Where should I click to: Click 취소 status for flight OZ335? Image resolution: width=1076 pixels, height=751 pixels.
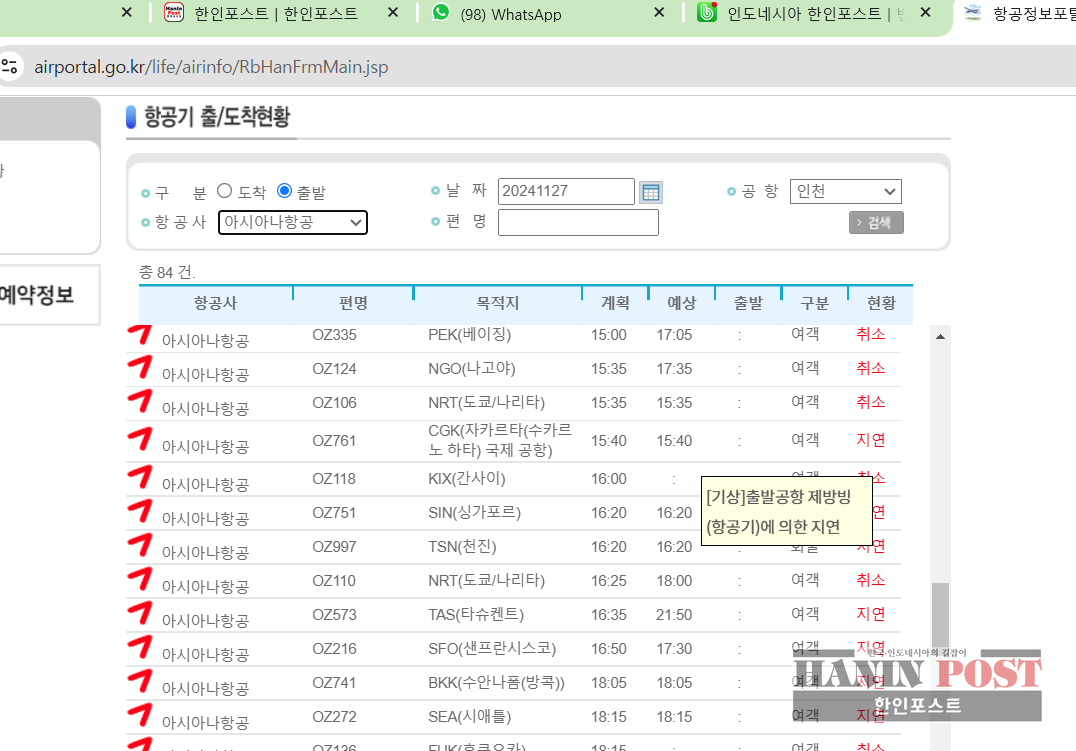click(870, 335)
